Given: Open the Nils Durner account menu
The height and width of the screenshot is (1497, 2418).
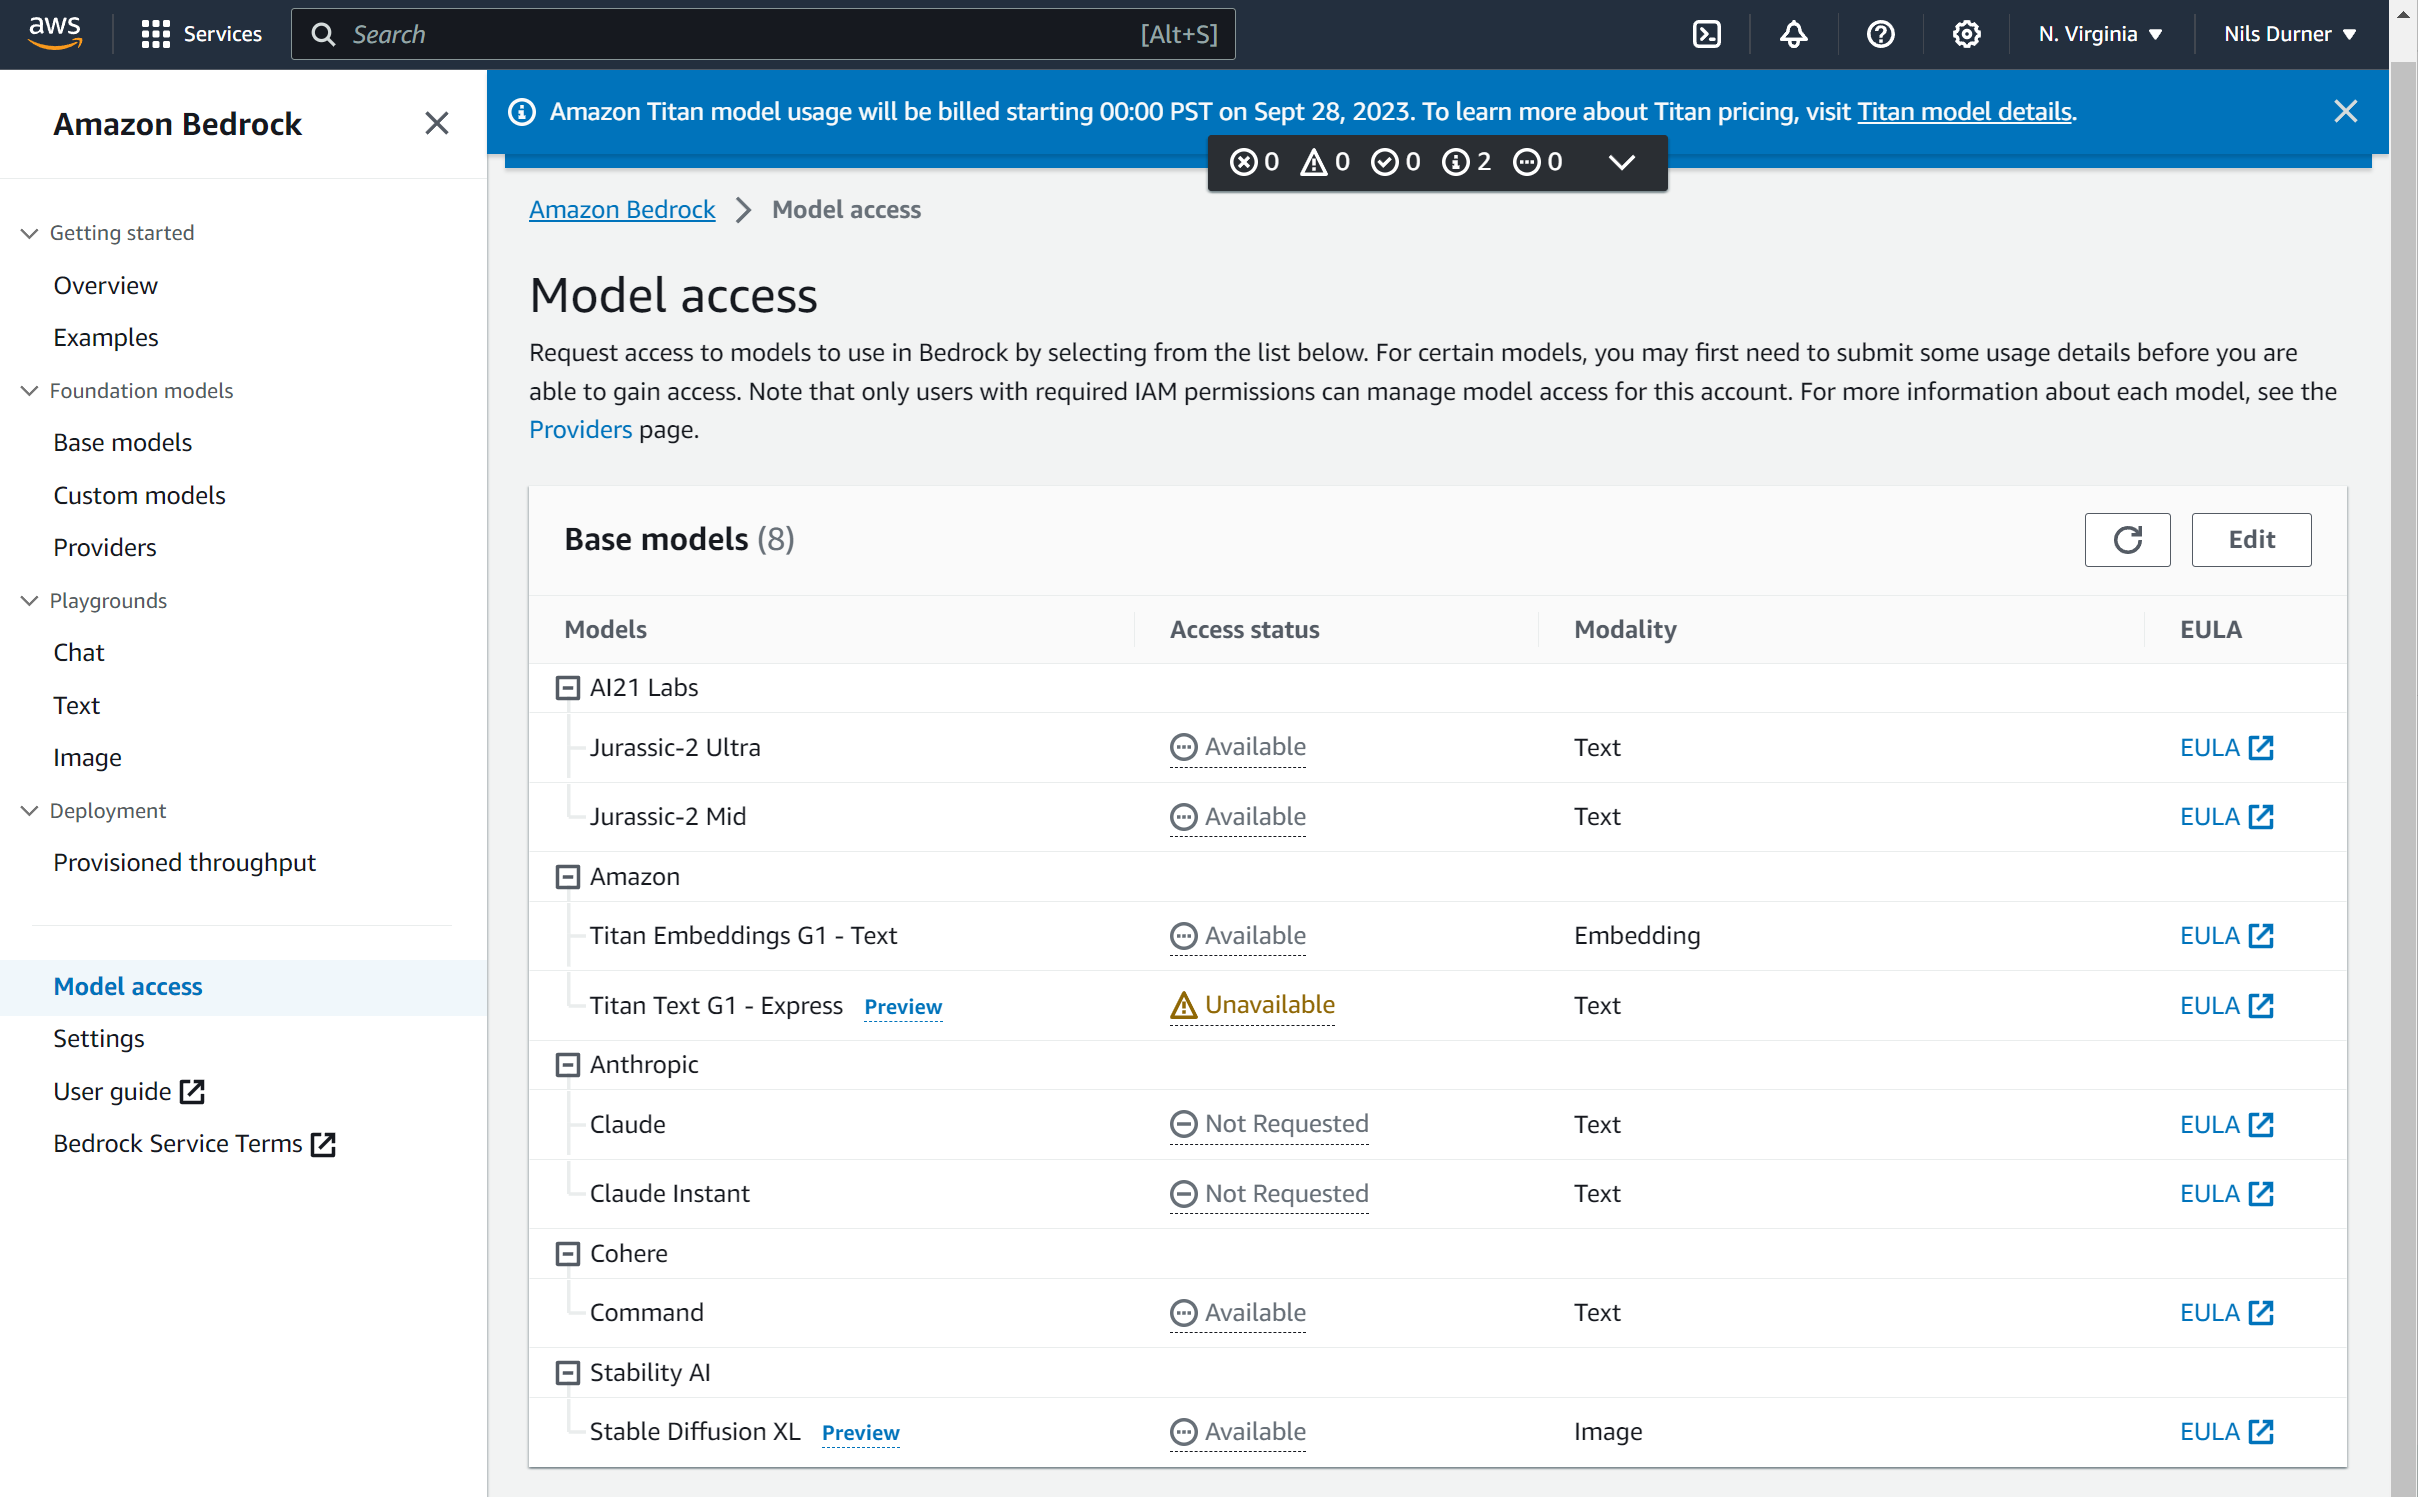Looking at the screenshot, I should 2289,34.
